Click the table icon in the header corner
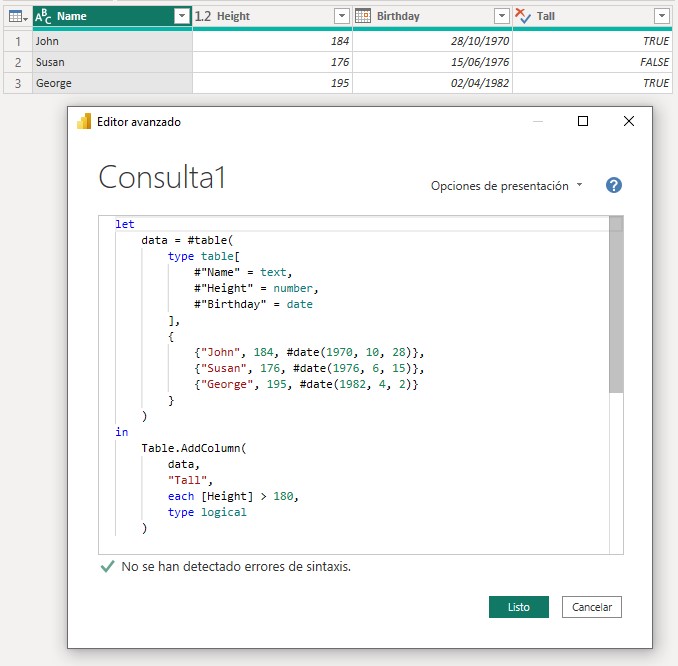This screenshot has height=666, width=678. tap(16, 16)
